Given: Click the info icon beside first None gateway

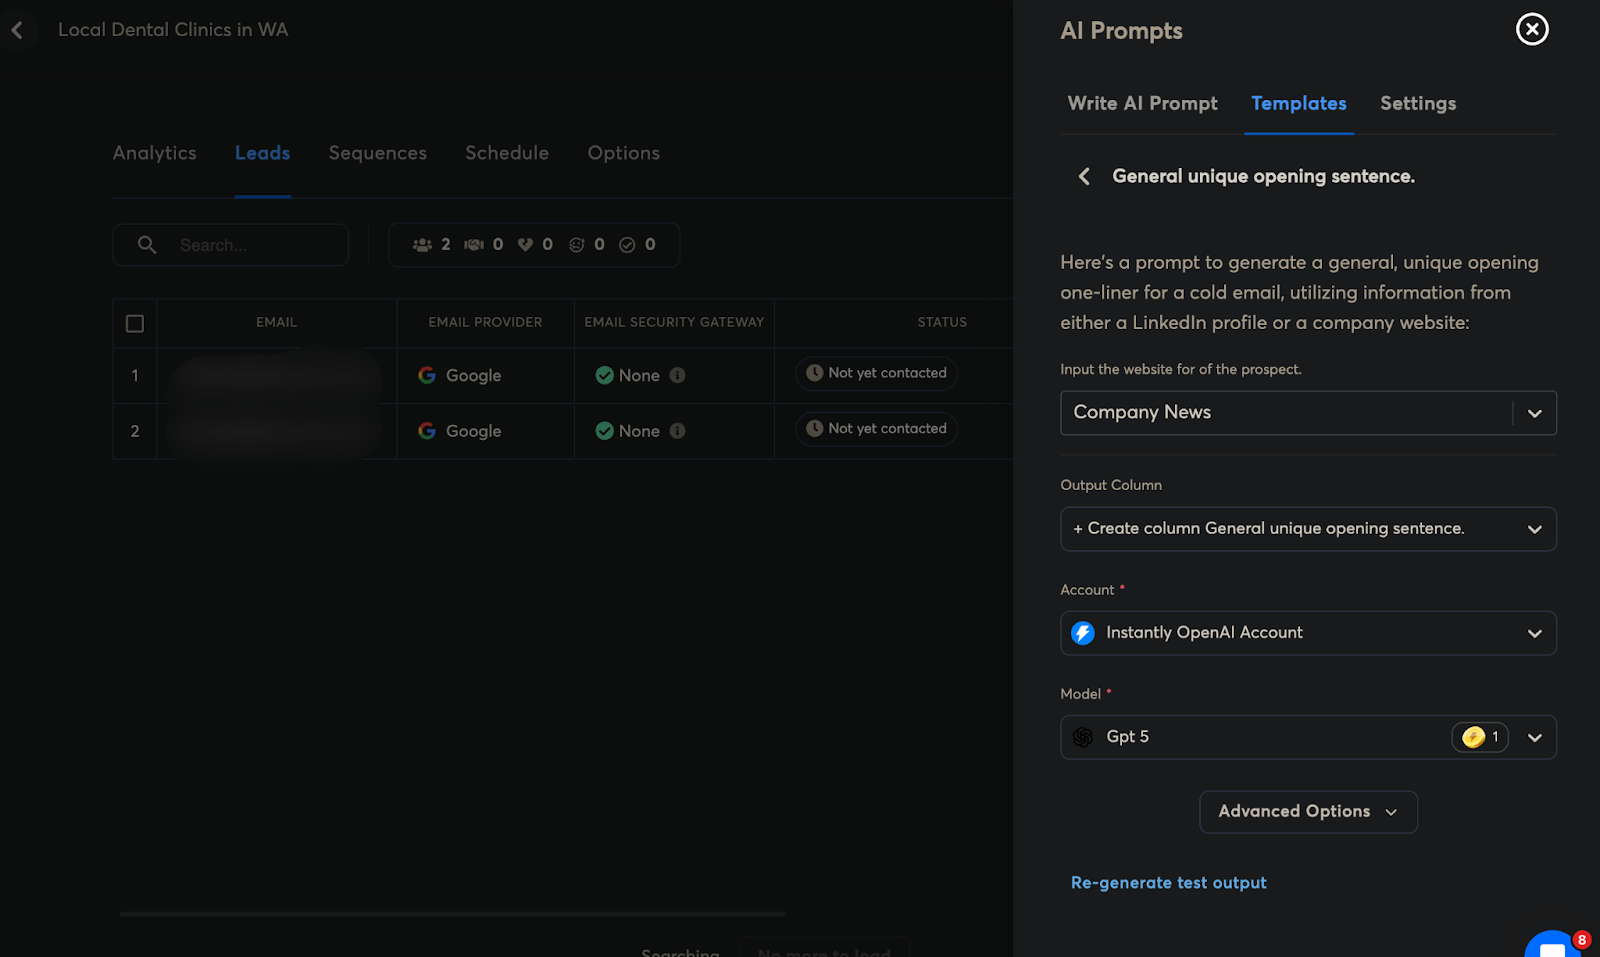Looking at the screenshot, I should point(677,376).
